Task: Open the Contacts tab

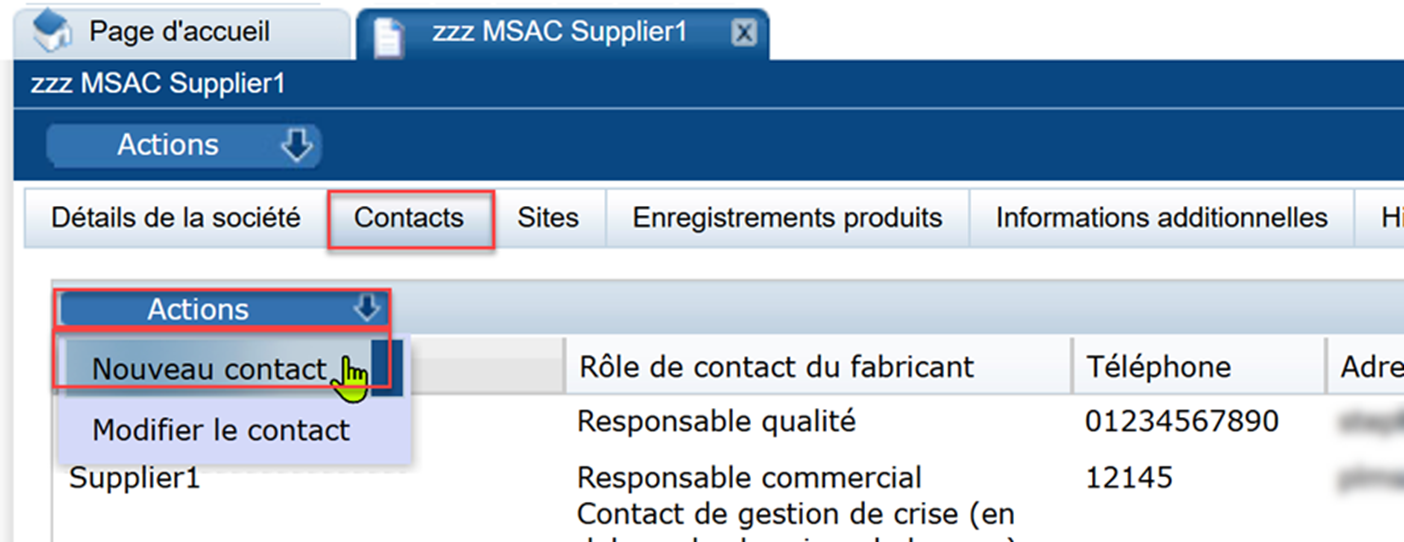Action: pyautogui.click(x=410, y=219)
